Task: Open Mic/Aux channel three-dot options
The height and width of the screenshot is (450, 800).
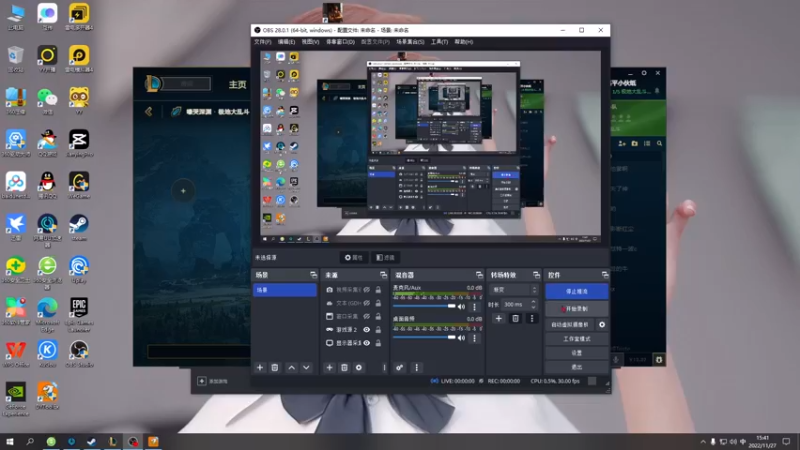Action: pos(474,307)
